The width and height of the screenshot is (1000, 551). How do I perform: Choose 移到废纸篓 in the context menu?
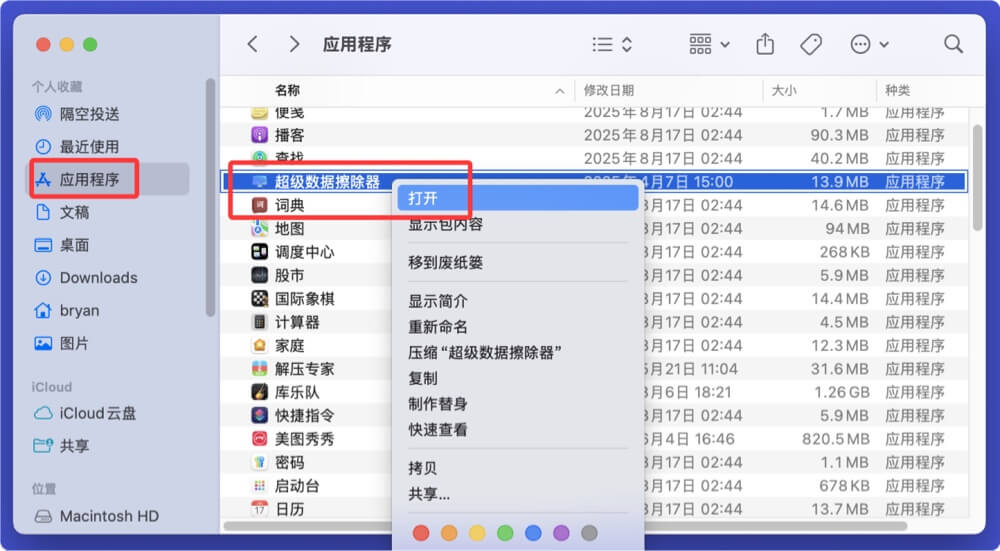(445, 262)
